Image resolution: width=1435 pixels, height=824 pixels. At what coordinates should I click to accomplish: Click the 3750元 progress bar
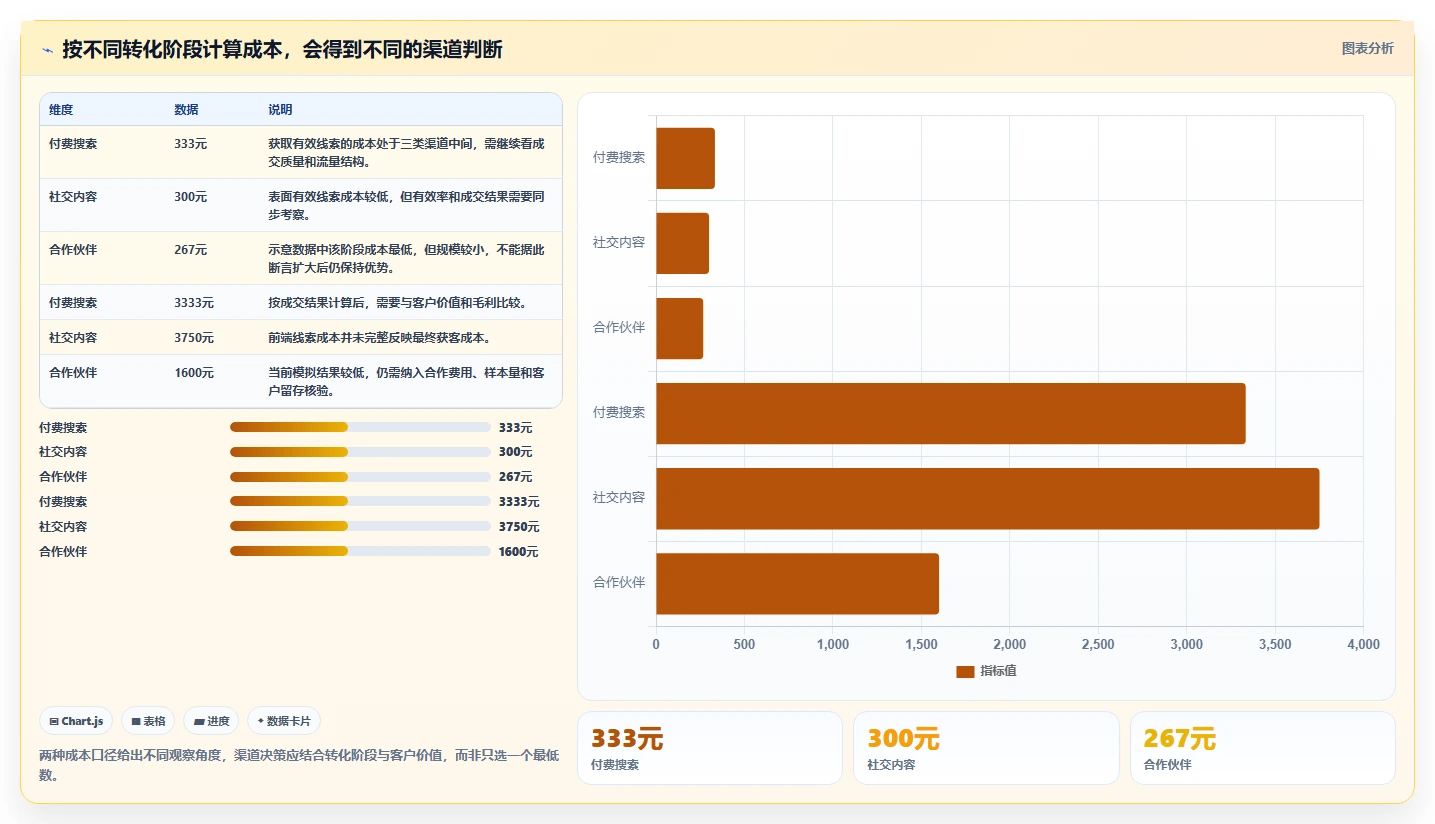click(x=360, y=526)
